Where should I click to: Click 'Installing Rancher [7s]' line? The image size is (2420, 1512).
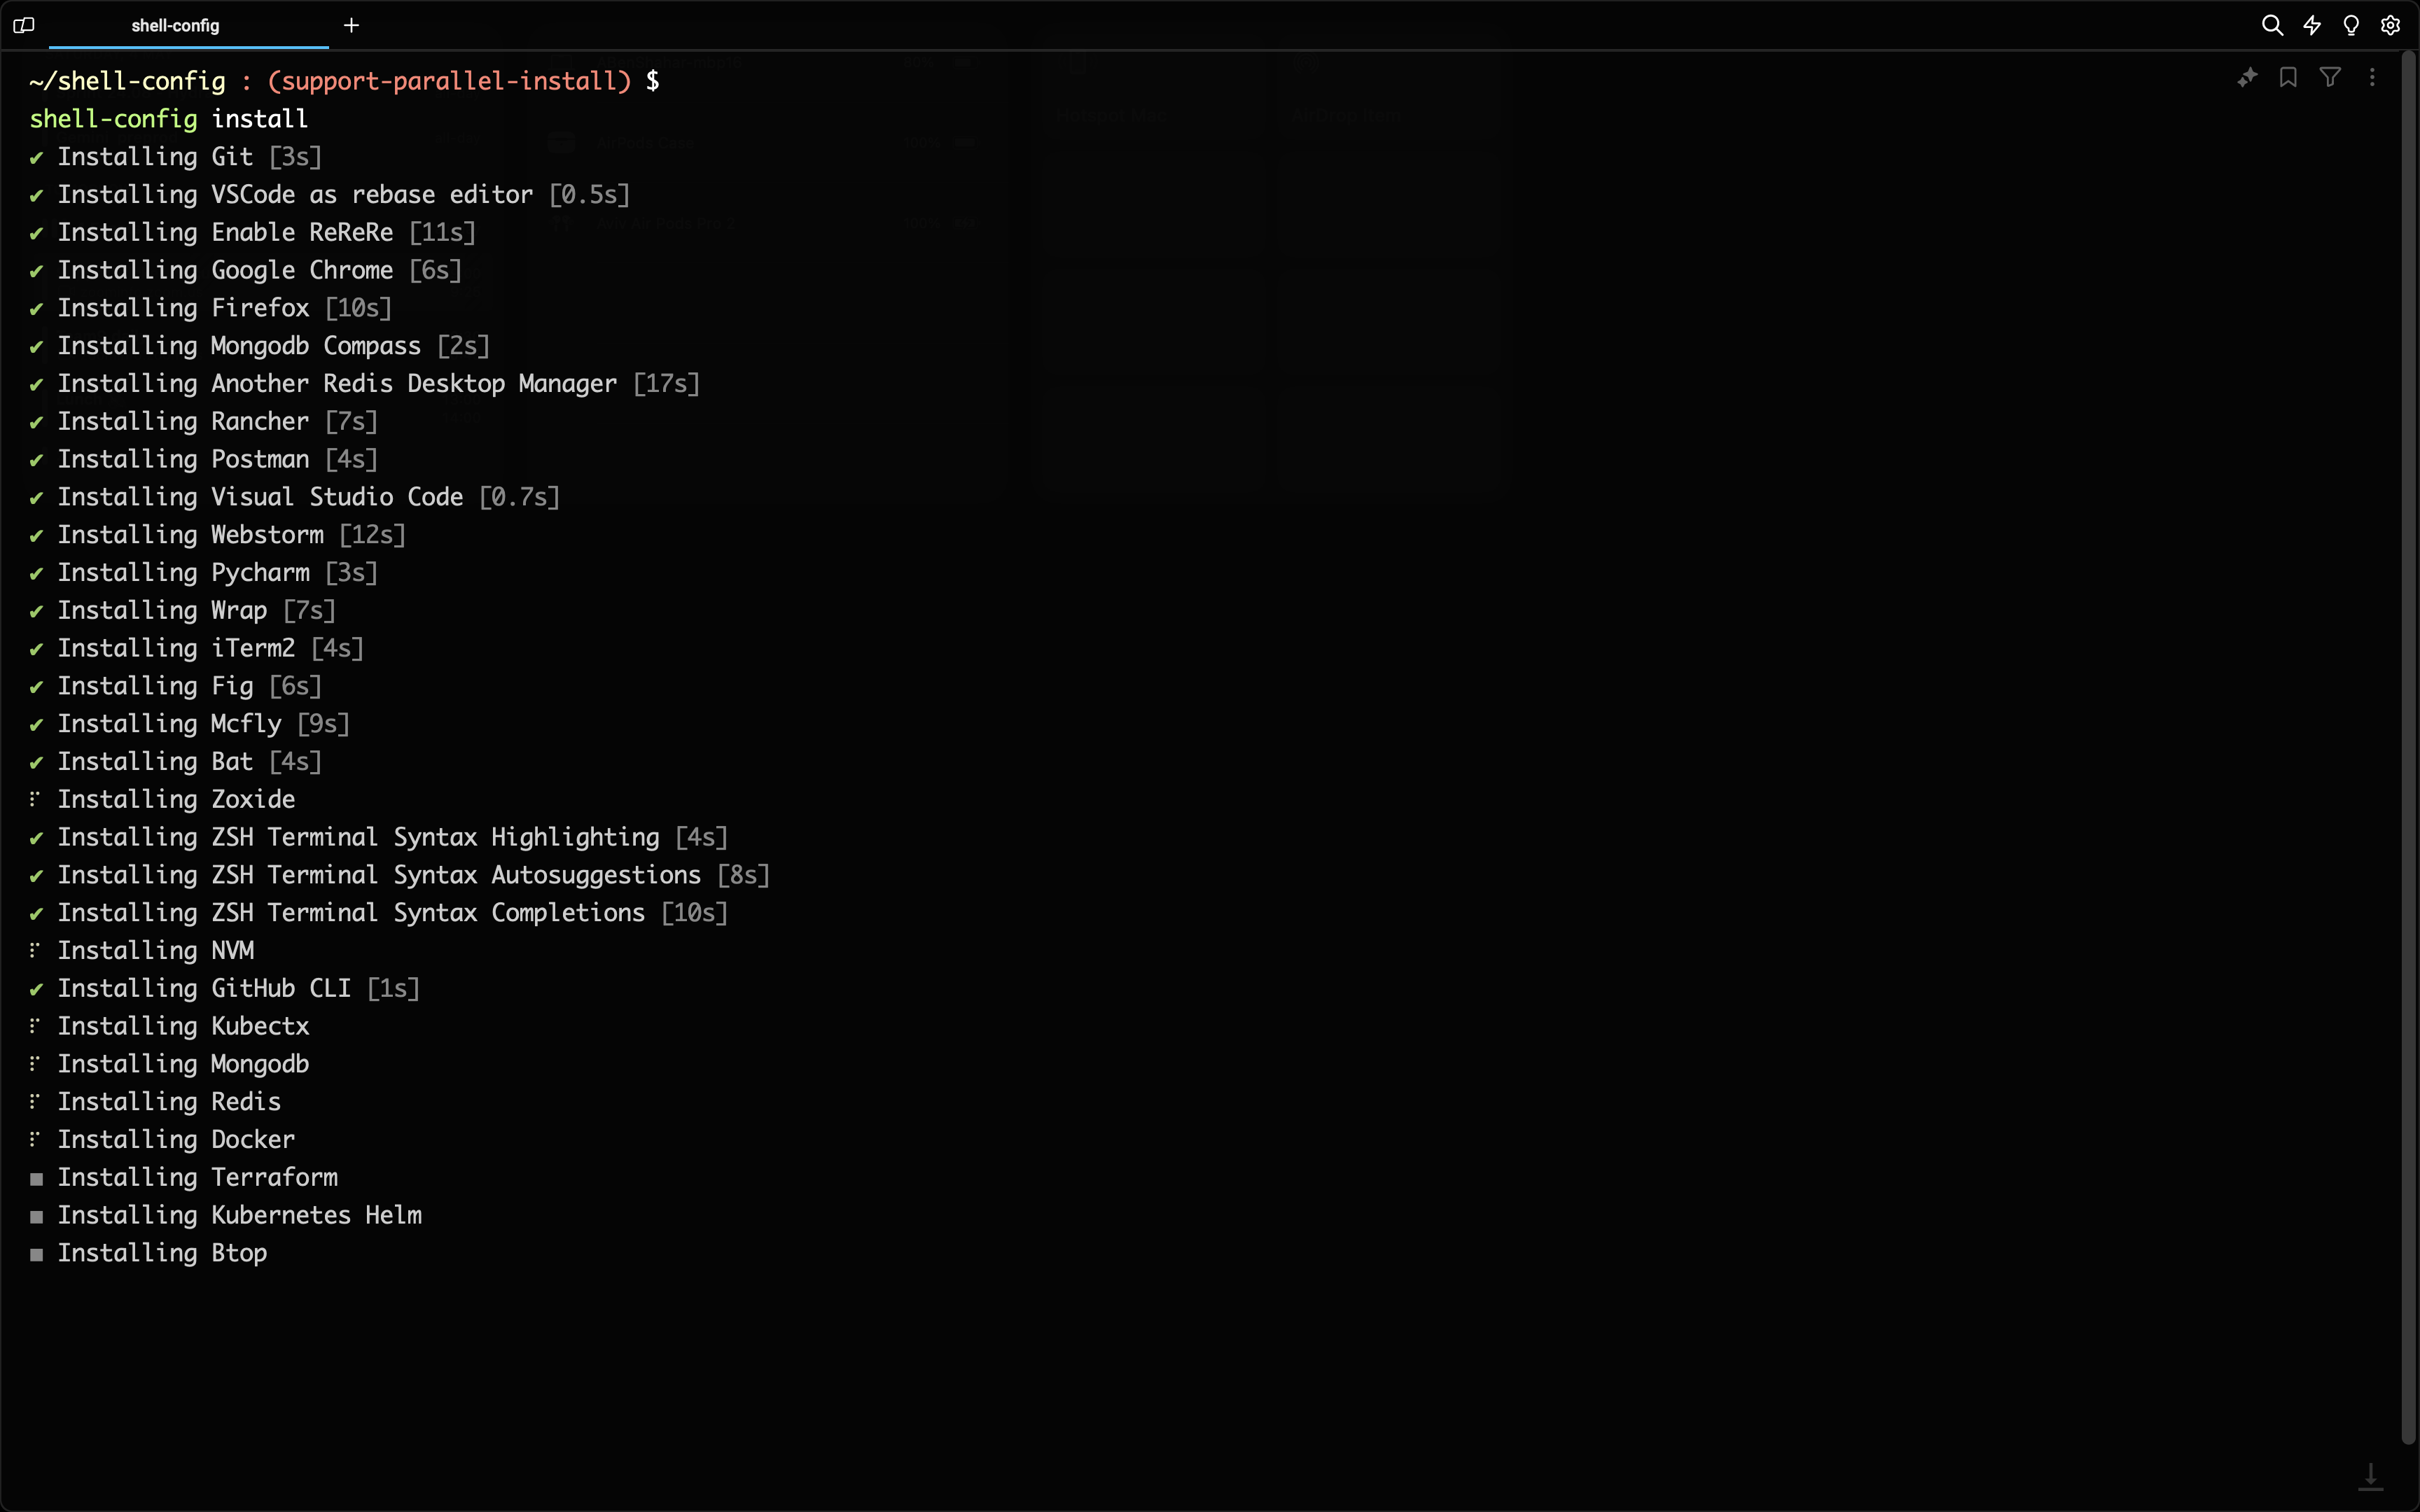[204, 422]
